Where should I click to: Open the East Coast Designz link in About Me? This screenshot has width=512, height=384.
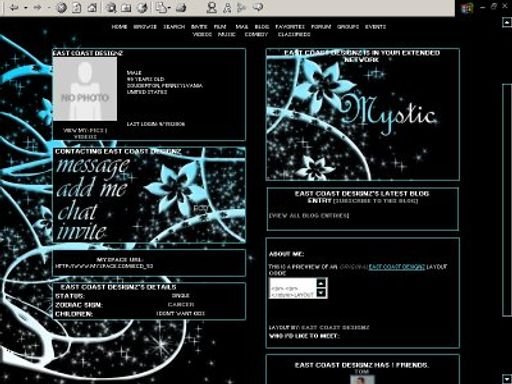point(397,267)
